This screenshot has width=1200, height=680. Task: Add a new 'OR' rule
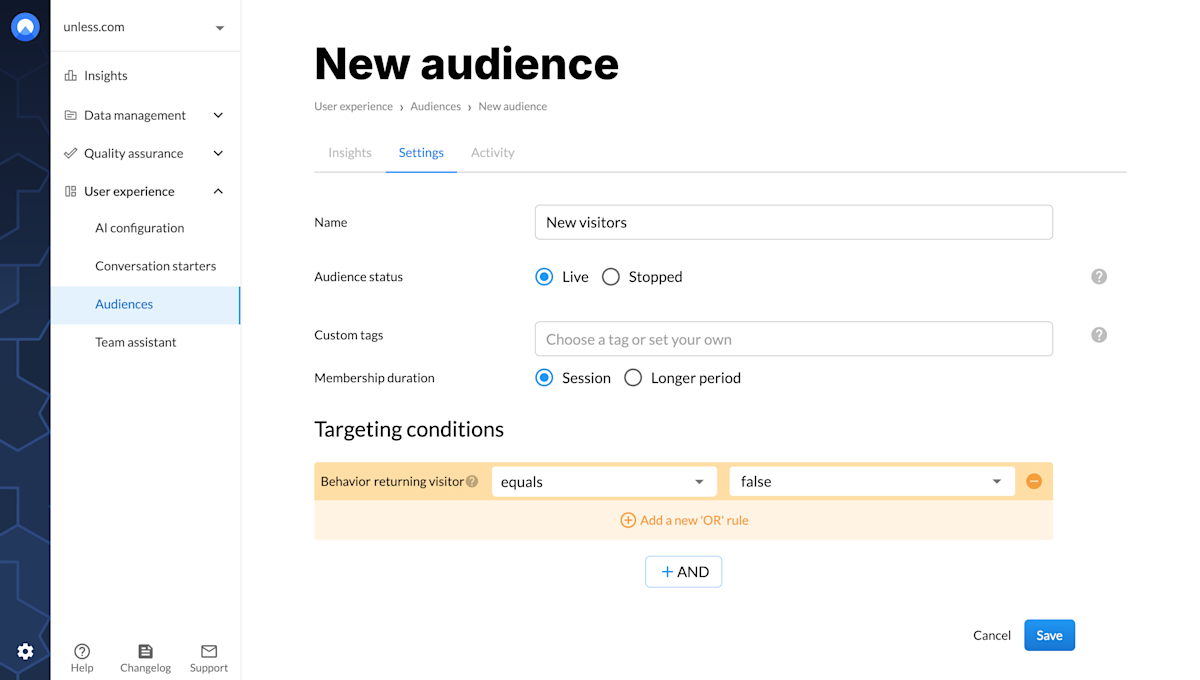[684, 520]
